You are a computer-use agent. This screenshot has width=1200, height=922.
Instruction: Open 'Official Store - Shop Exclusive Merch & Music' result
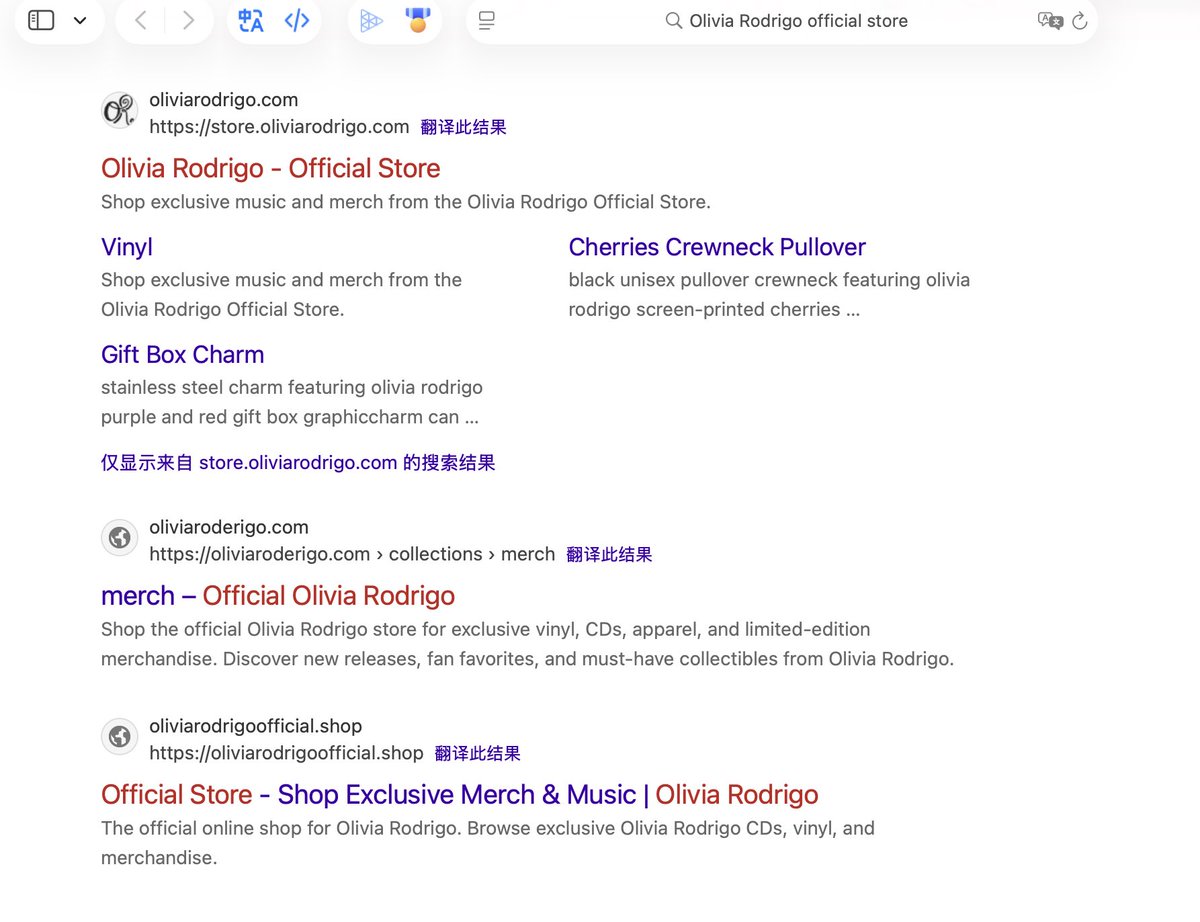click(460, 795)
